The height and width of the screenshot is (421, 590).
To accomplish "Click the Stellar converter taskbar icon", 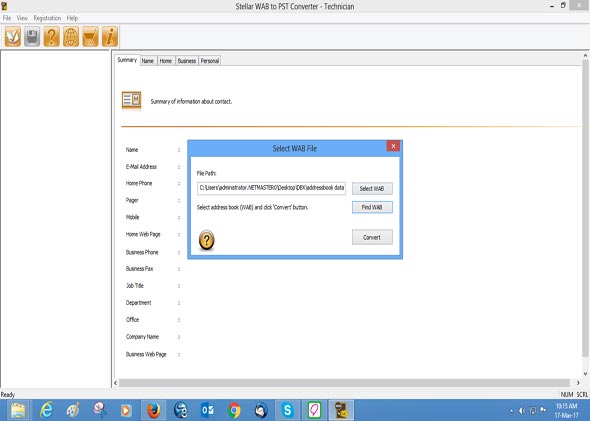I will (341, 410).
